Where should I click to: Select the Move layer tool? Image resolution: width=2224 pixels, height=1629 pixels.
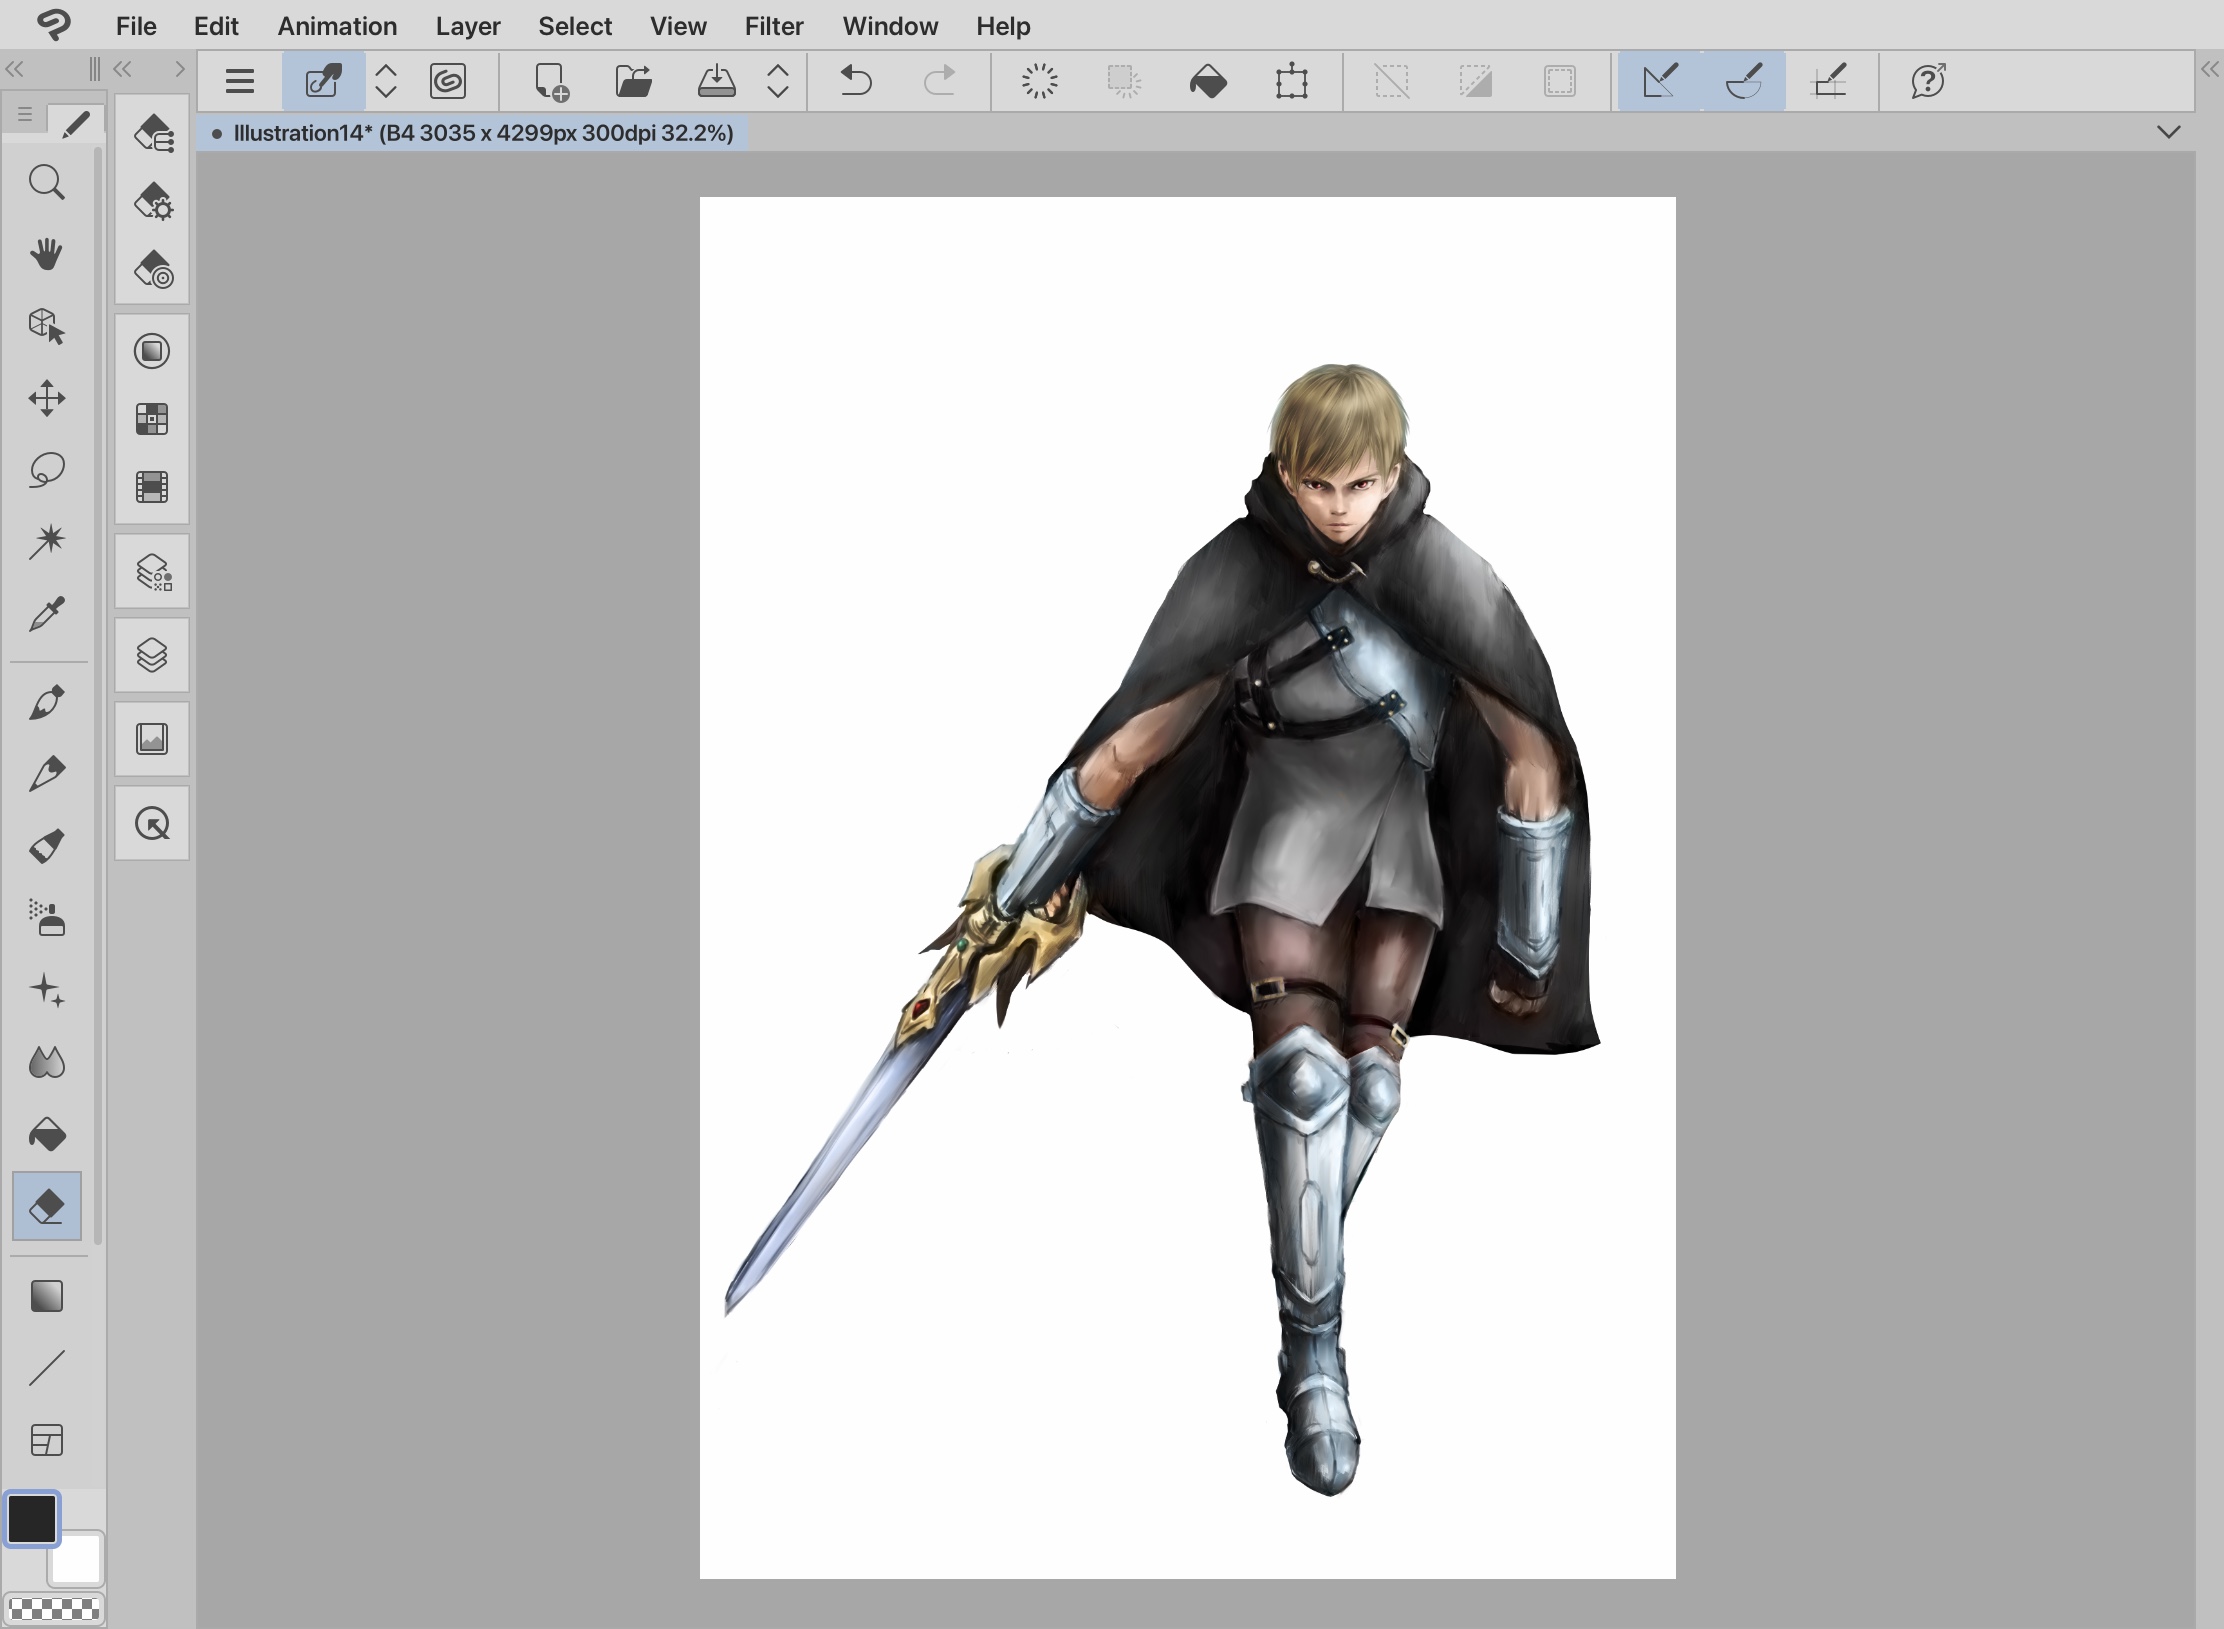(47, 398)
